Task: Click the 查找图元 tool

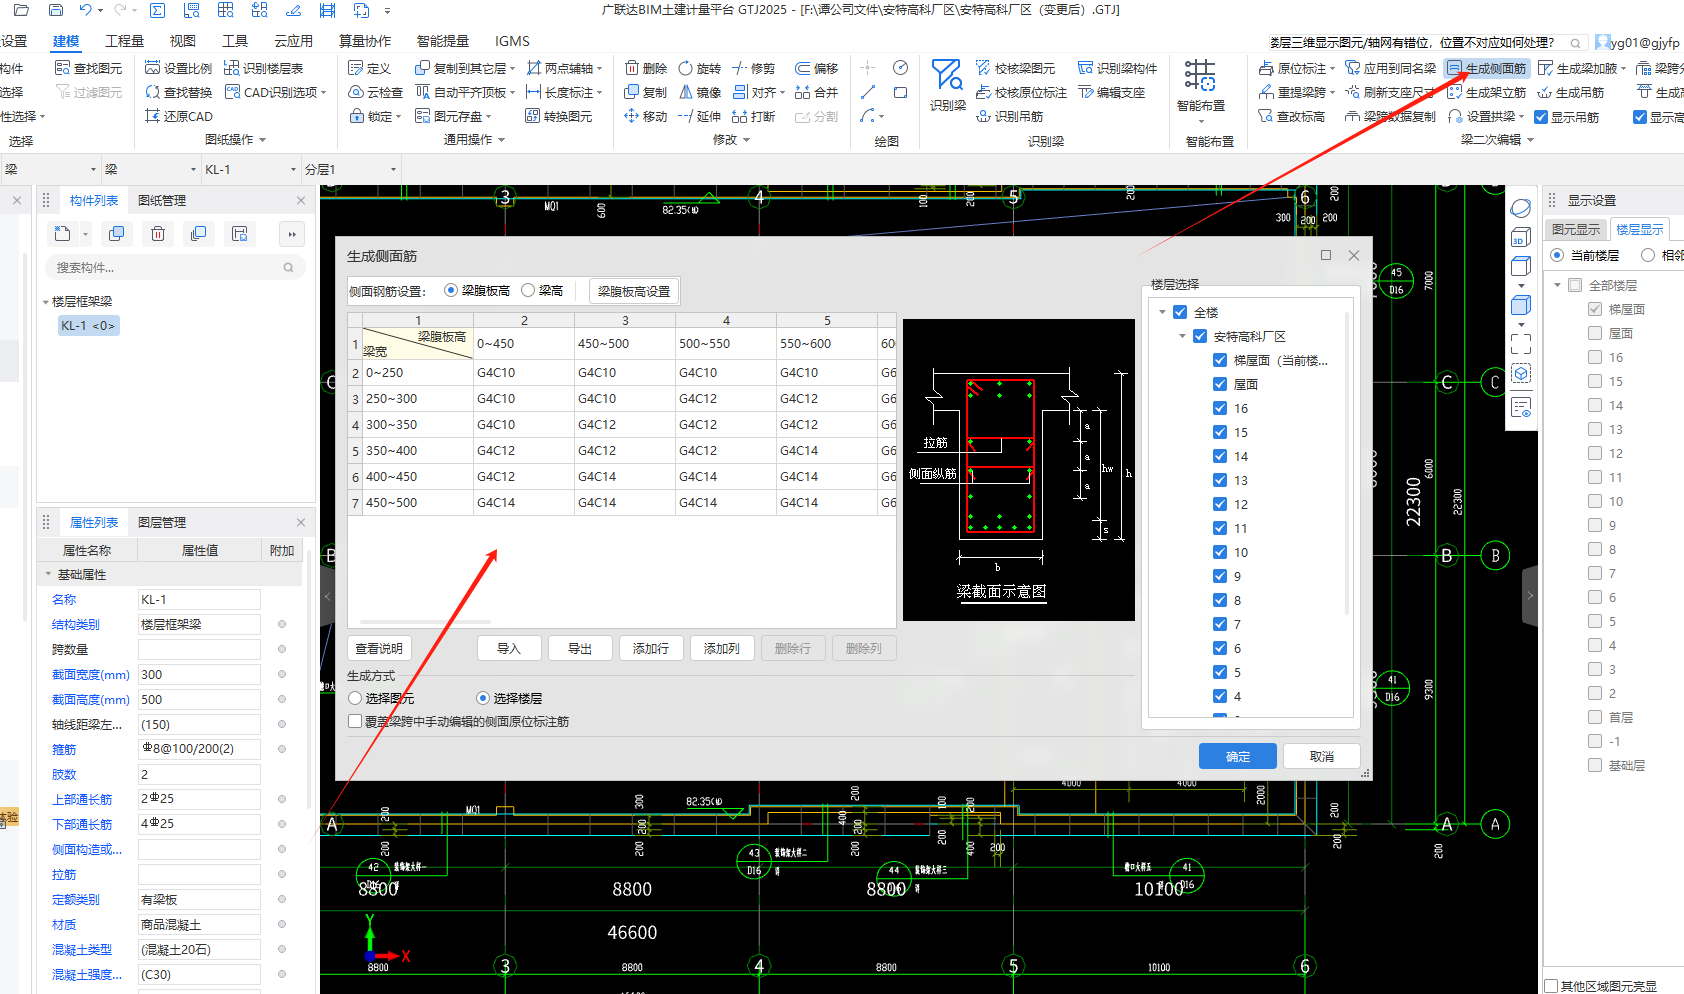Action: pos(88,68)
